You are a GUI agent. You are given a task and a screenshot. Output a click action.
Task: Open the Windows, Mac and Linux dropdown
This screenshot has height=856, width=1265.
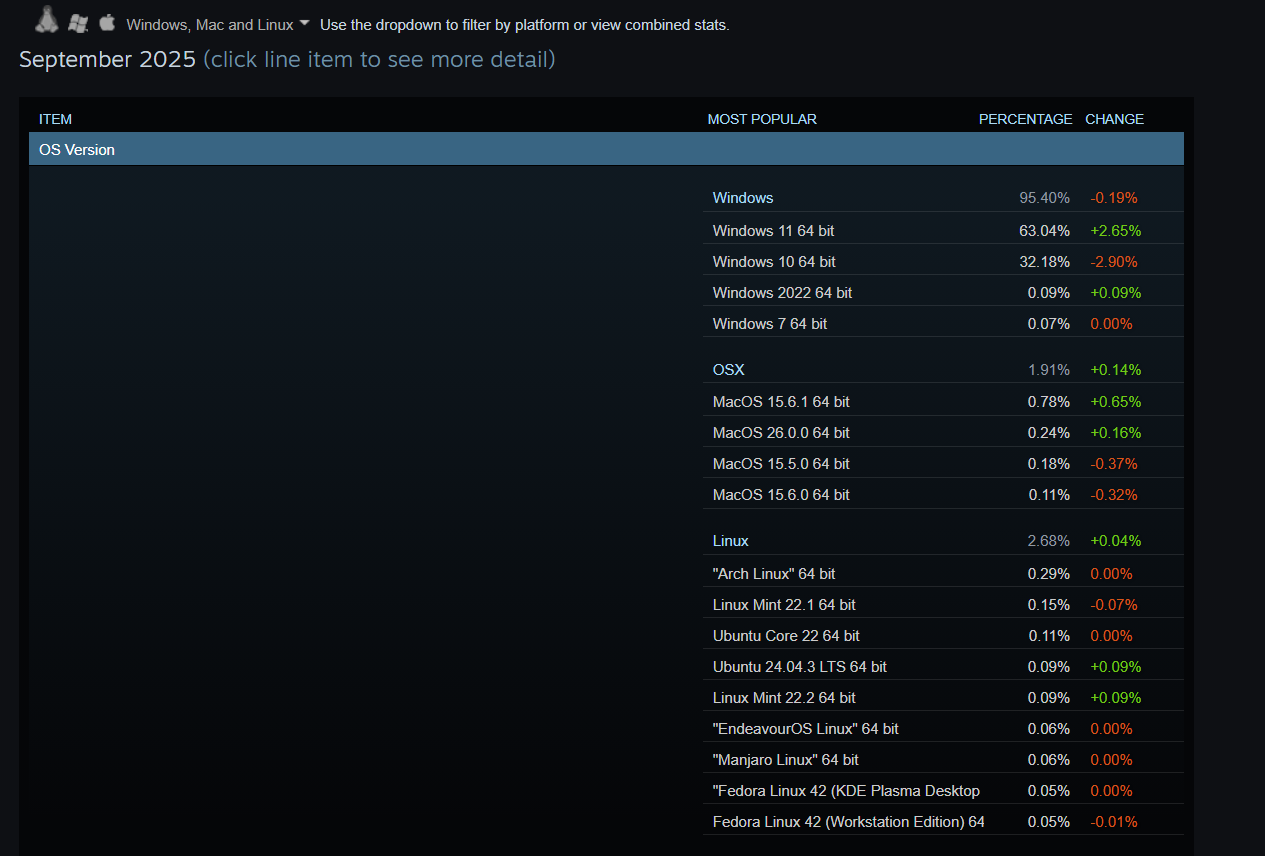(x=218, y=25)
